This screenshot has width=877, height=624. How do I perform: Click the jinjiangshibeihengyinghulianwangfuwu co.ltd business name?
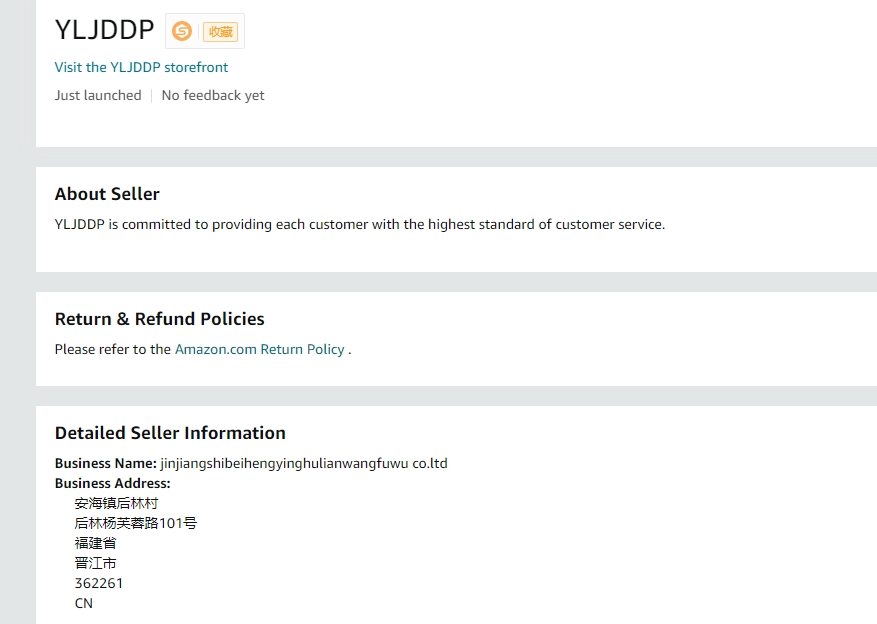click(x=304, y=463)
